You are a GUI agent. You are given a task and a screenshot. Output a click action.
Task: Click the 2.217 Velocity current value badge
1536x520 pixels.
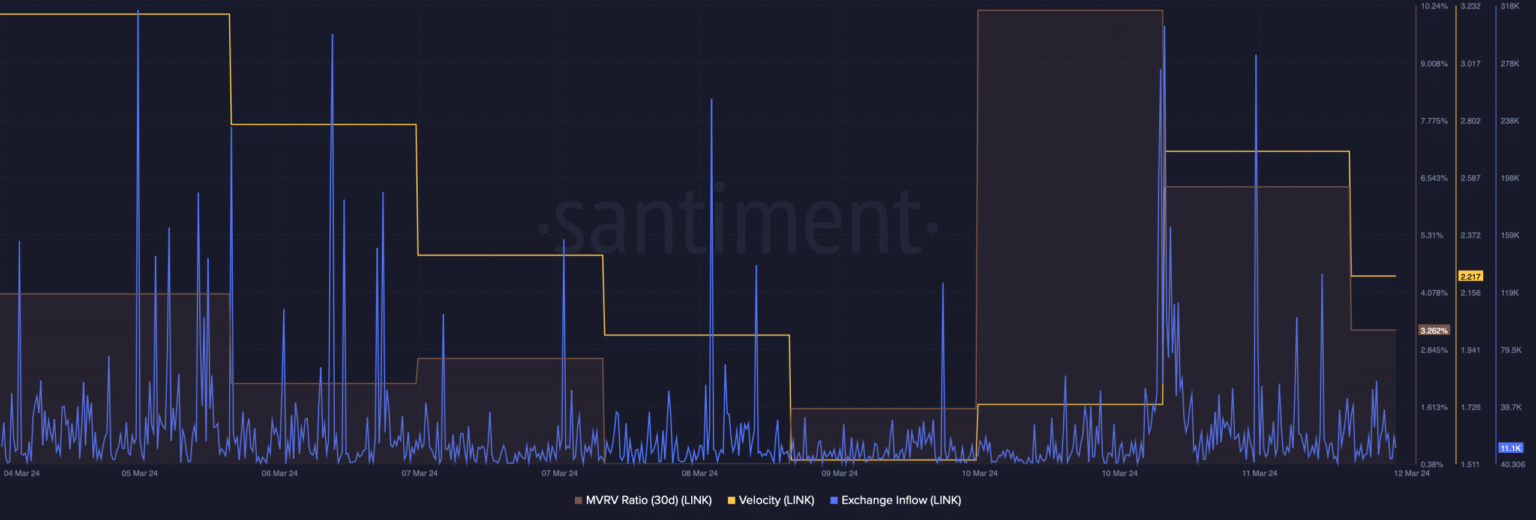(1470, 276)
